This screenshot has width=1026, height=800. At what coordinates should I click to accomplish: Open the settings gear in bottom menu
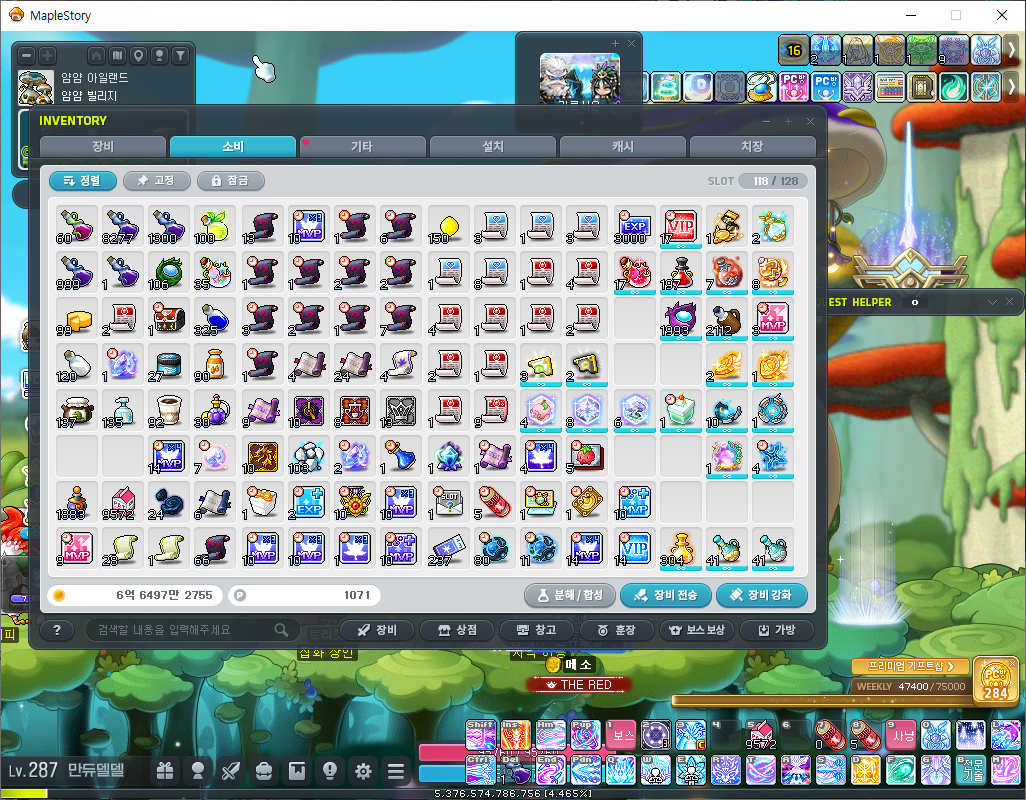point(363,771)
